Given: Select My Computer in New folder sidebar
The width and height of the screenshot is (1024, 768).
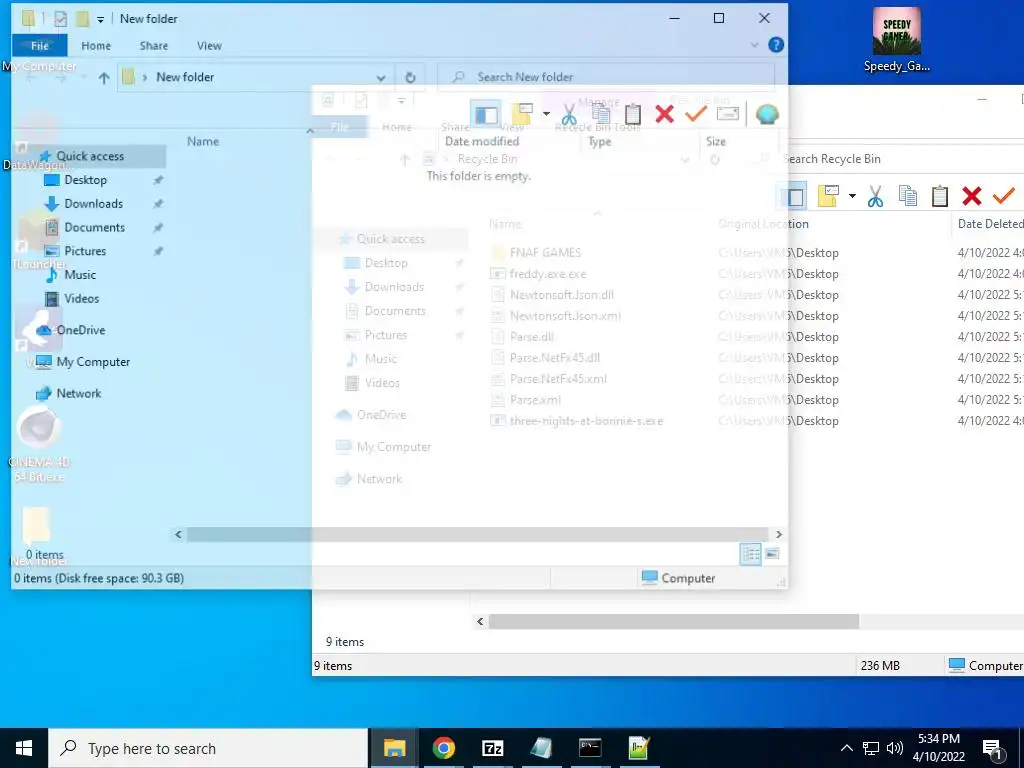Looking at the screenshot, I should click(93, 362).
